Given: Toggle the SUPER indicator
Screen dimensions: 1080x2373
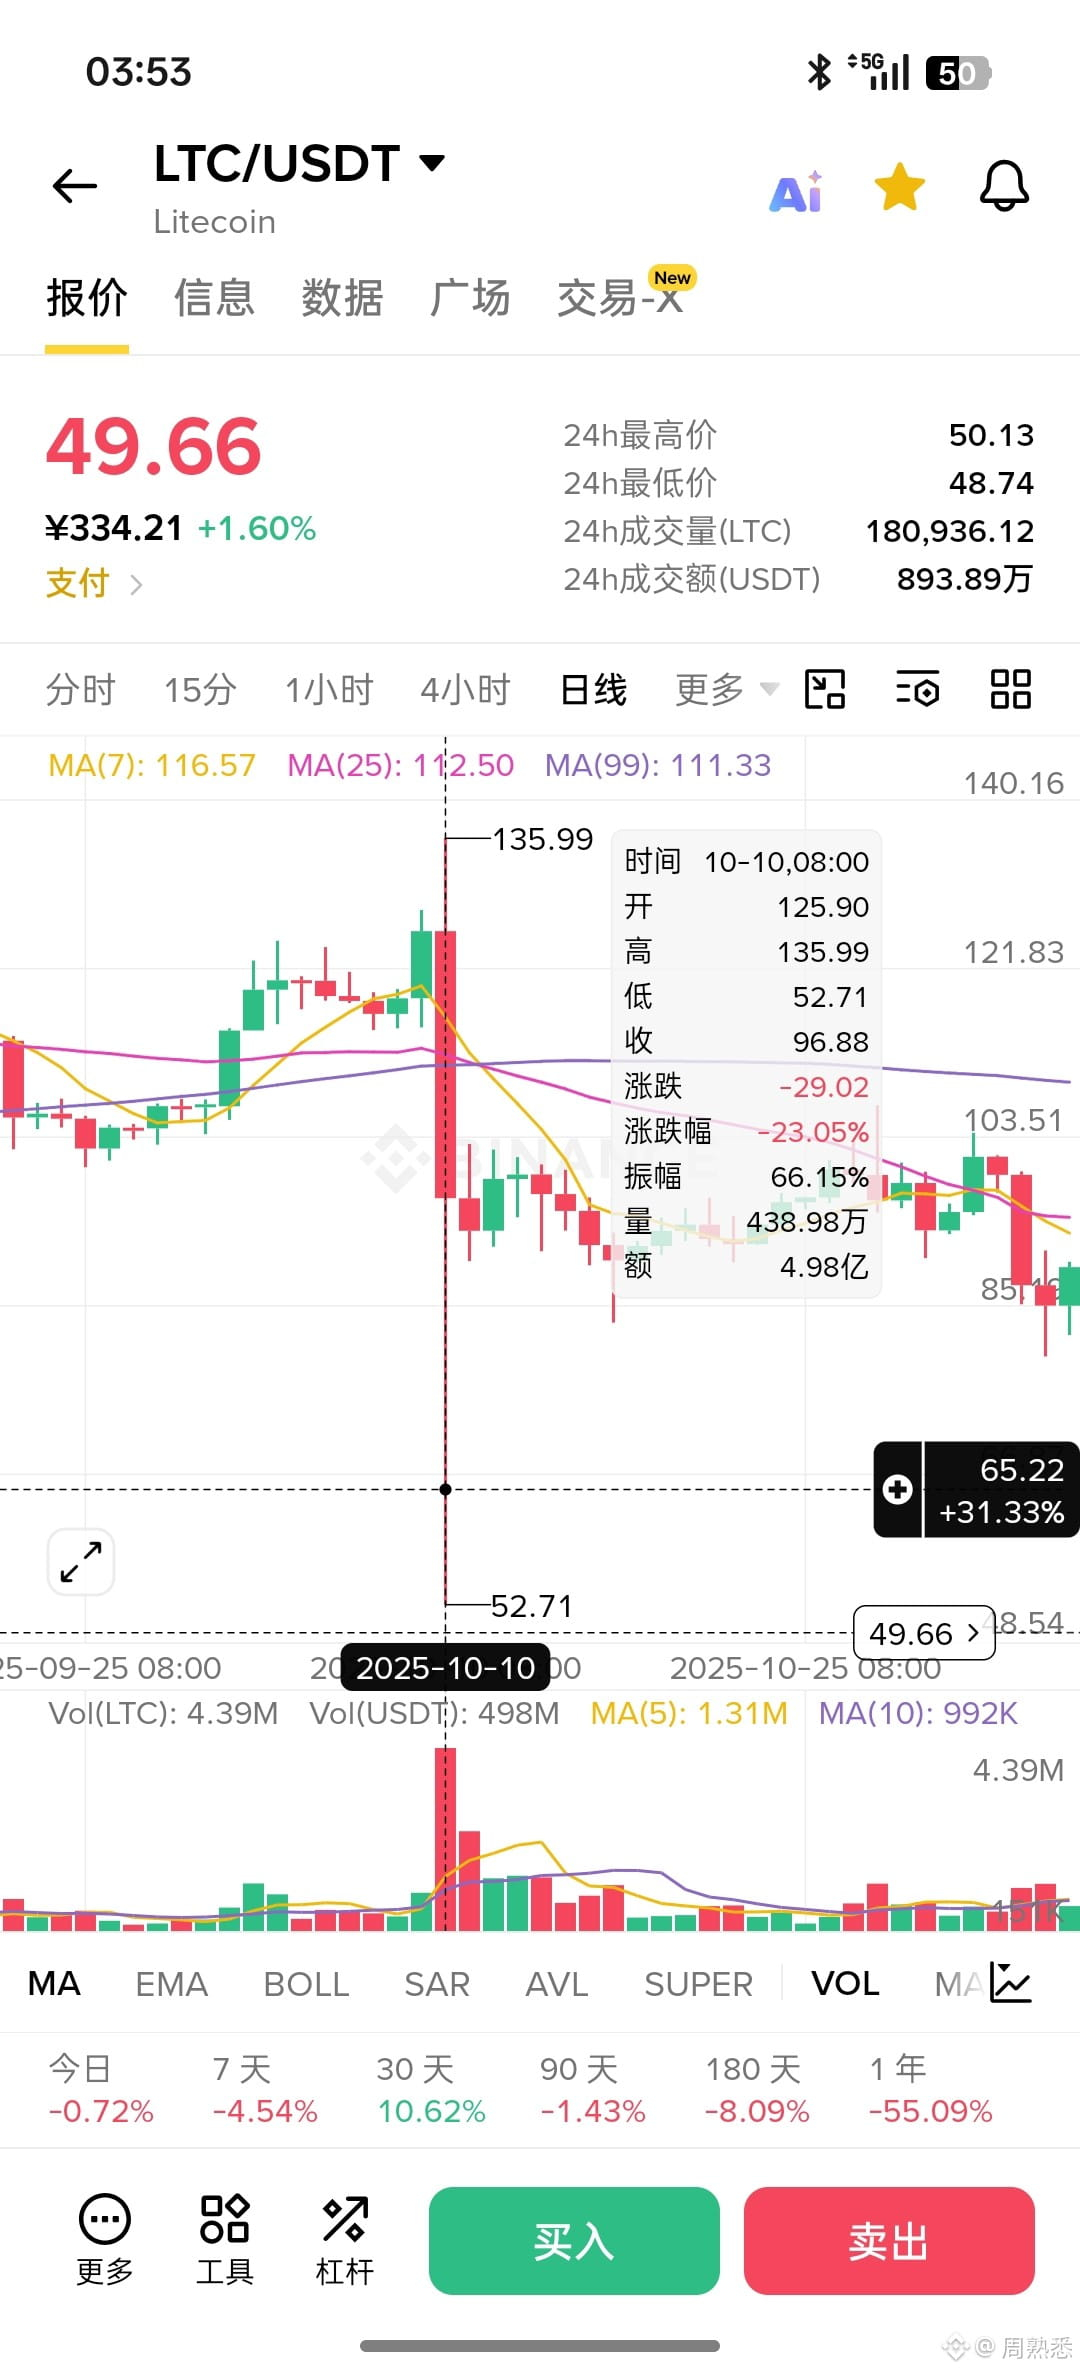Looking at the screenshot, I should point(698,1984).
